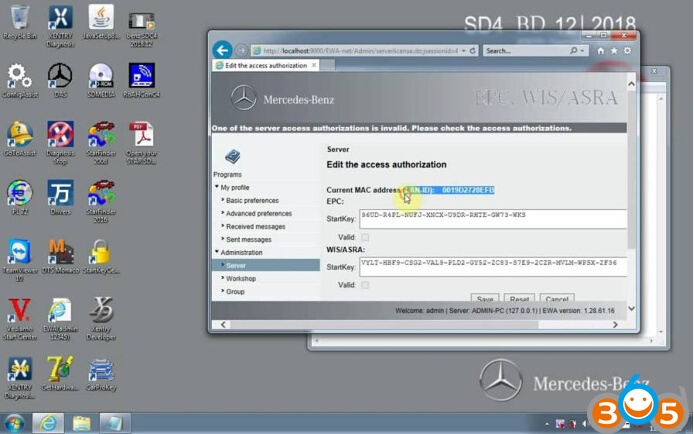The width and height of the screenshot is (694, 434).
Task: Tick the WIS/ASRA Valid checkbox
Action: point(365,285)
